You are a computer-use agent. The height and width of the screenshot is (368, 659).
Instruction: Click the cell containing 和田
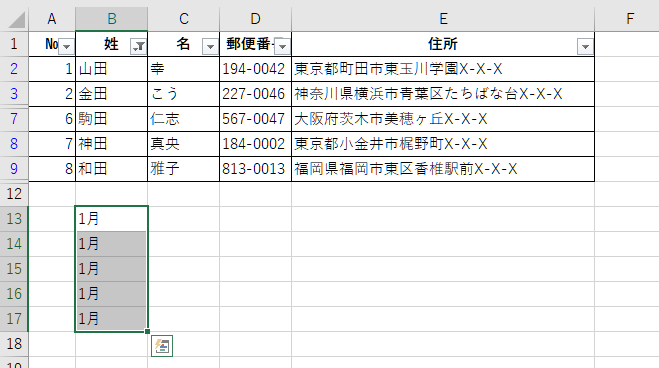click(x=111, y=169)
